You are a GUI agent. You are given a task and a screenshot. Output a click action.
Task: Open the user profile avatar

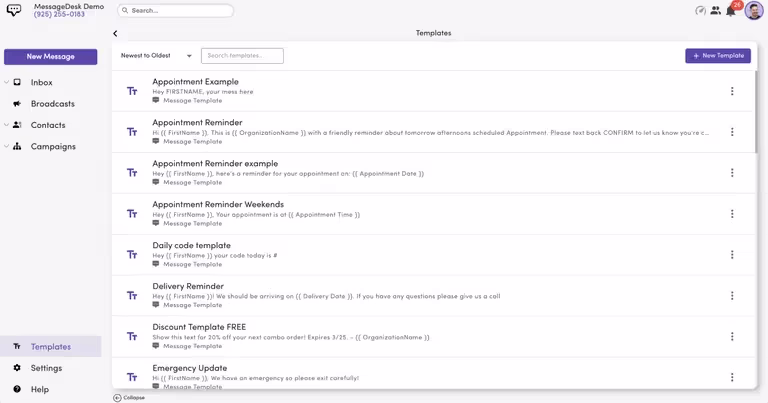[754, 11]
